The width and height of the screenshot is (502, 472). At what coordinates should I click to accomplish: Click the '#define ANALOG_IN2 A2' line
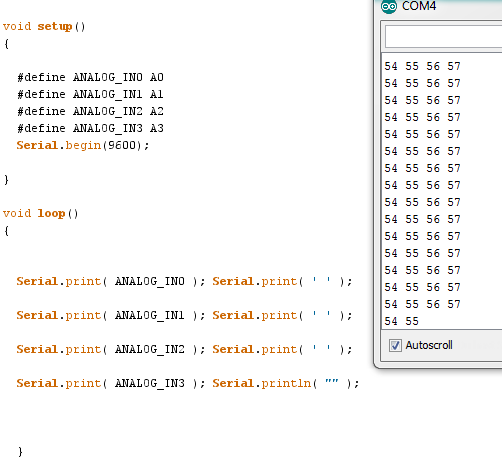coord(90,111)
